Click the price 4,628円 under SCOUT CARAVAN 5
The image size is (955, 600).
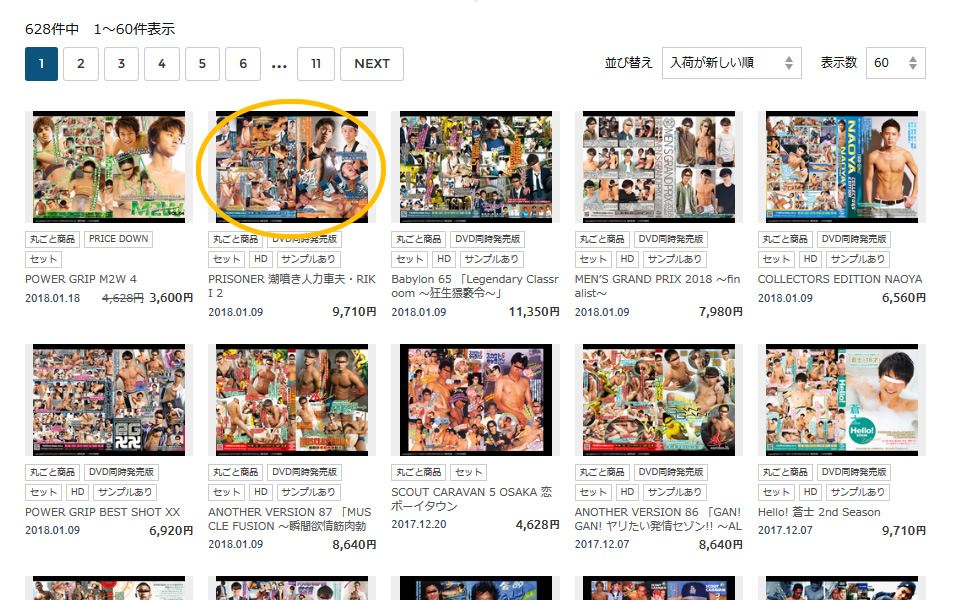[537, 524]
